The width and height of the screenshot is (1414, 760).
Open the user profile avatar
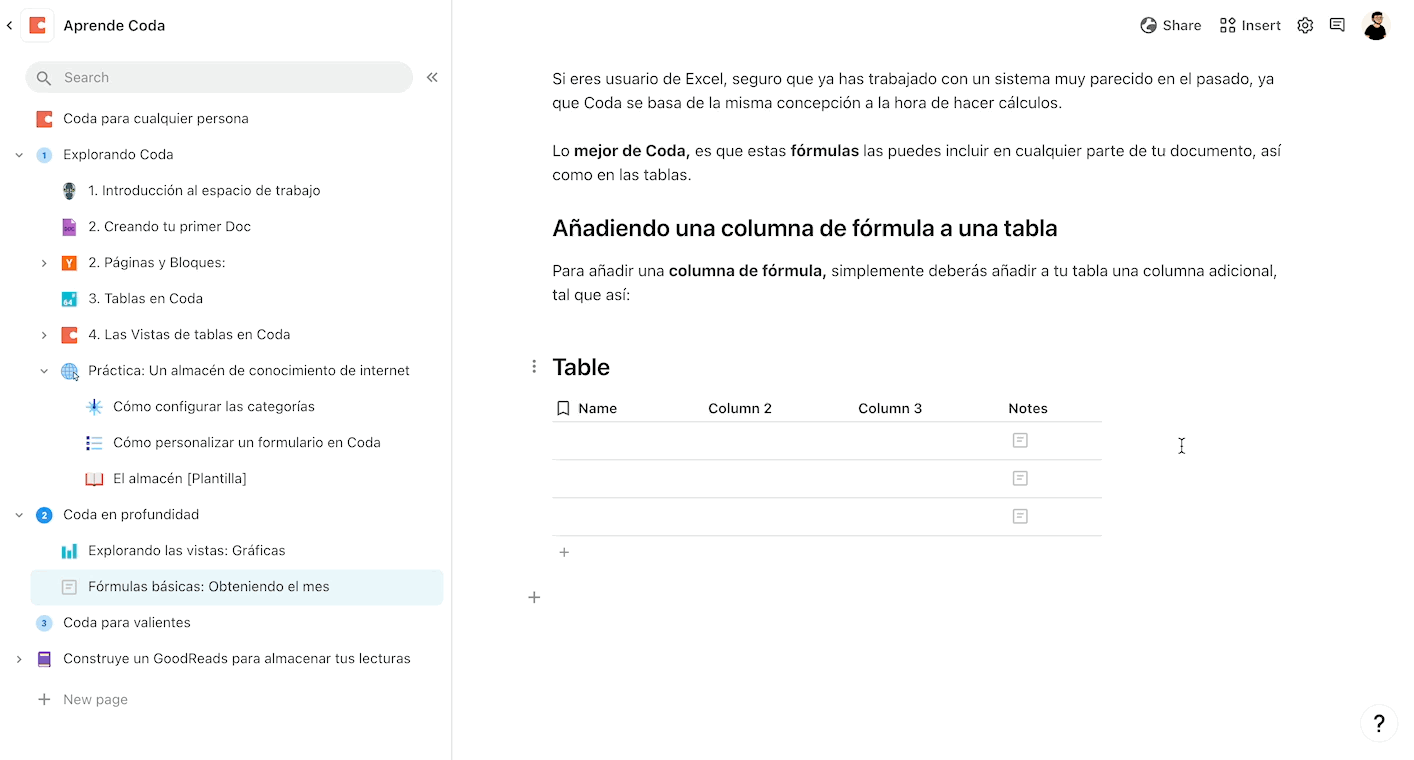[x=1376, y=25]
